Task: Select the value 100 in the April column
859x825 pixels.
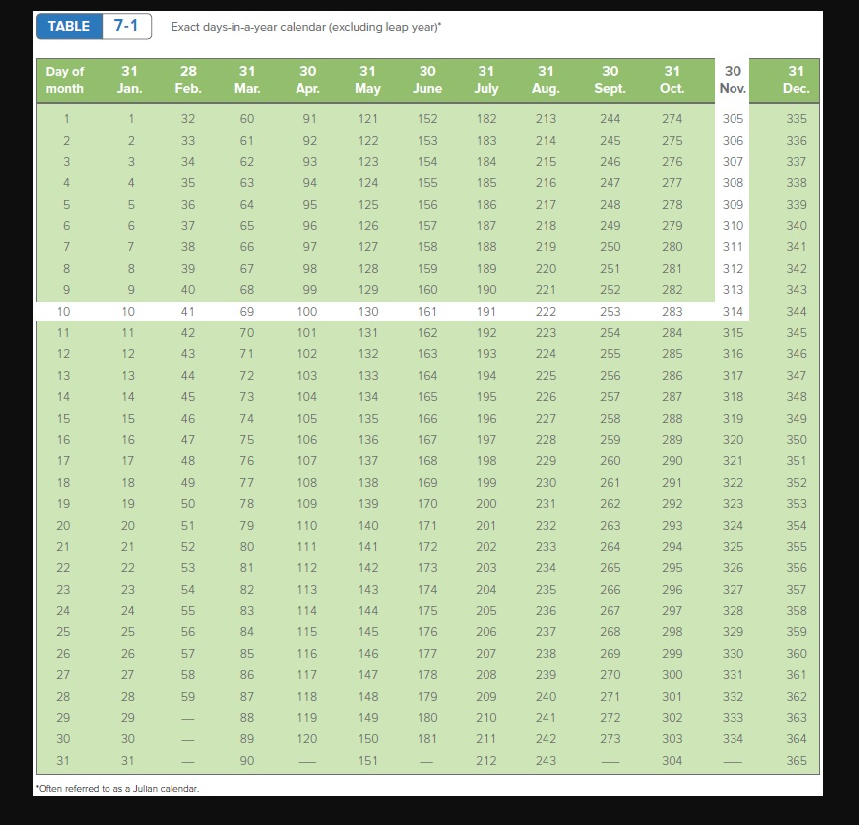Action: (x=308, y=311)
